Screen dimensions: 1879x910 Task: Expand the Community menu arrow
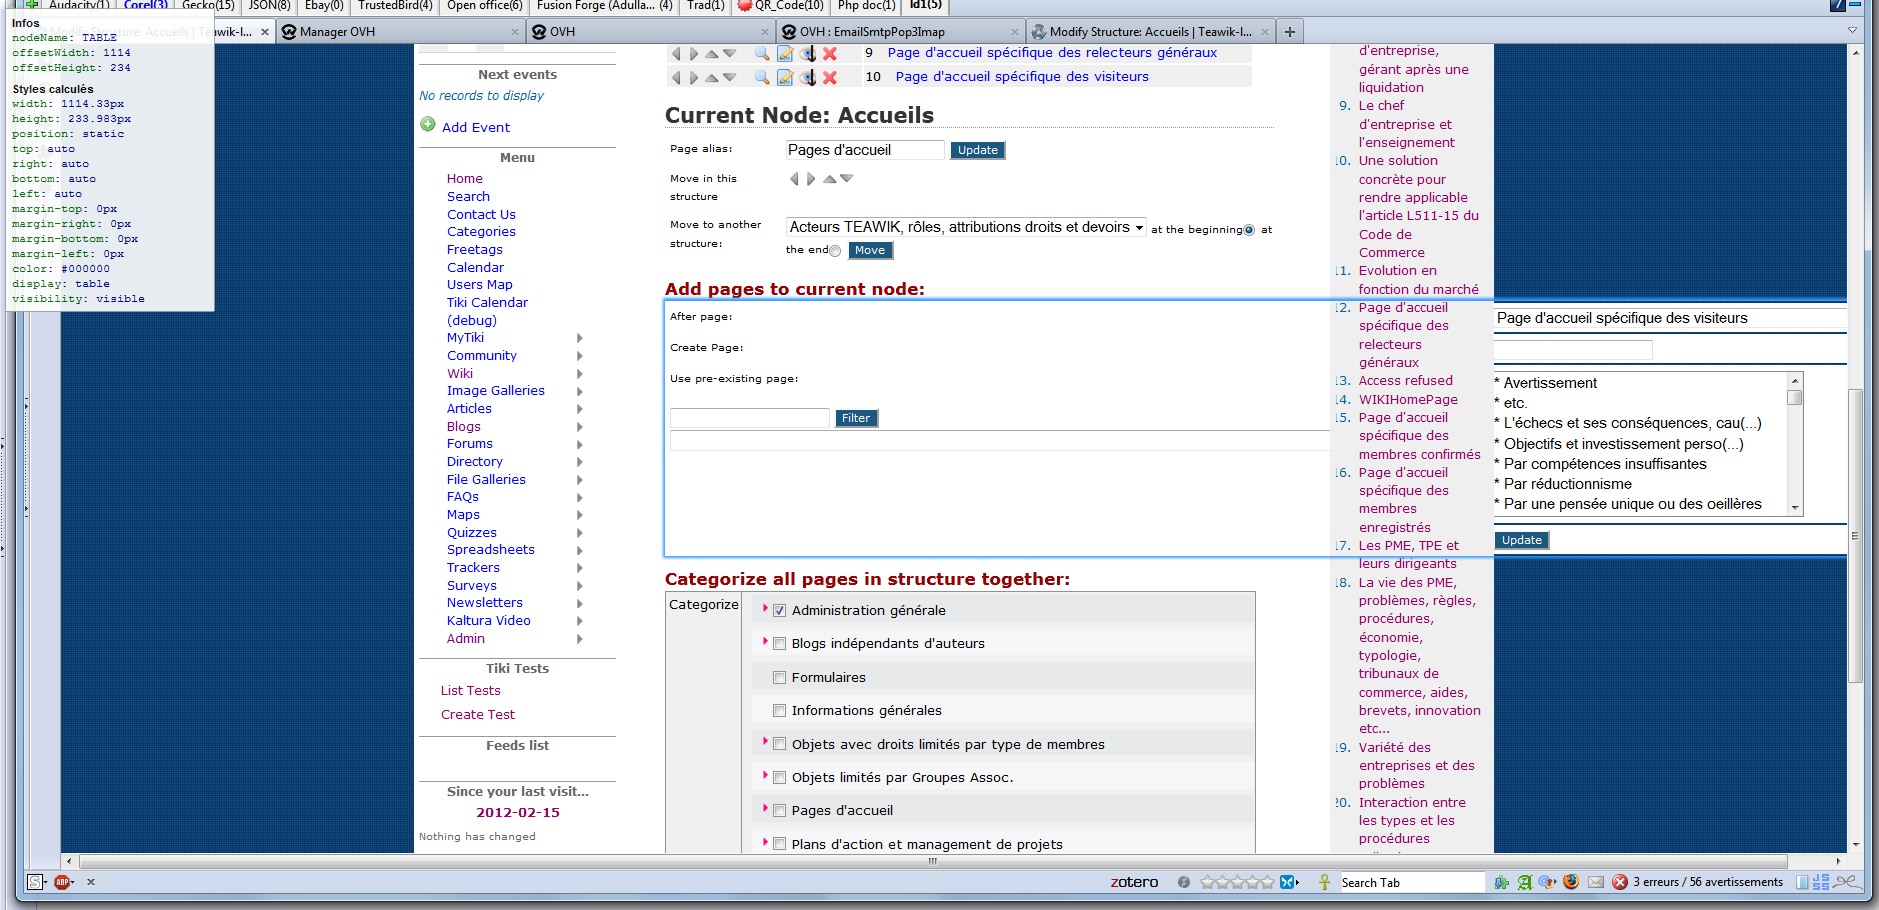pos(579,356)
